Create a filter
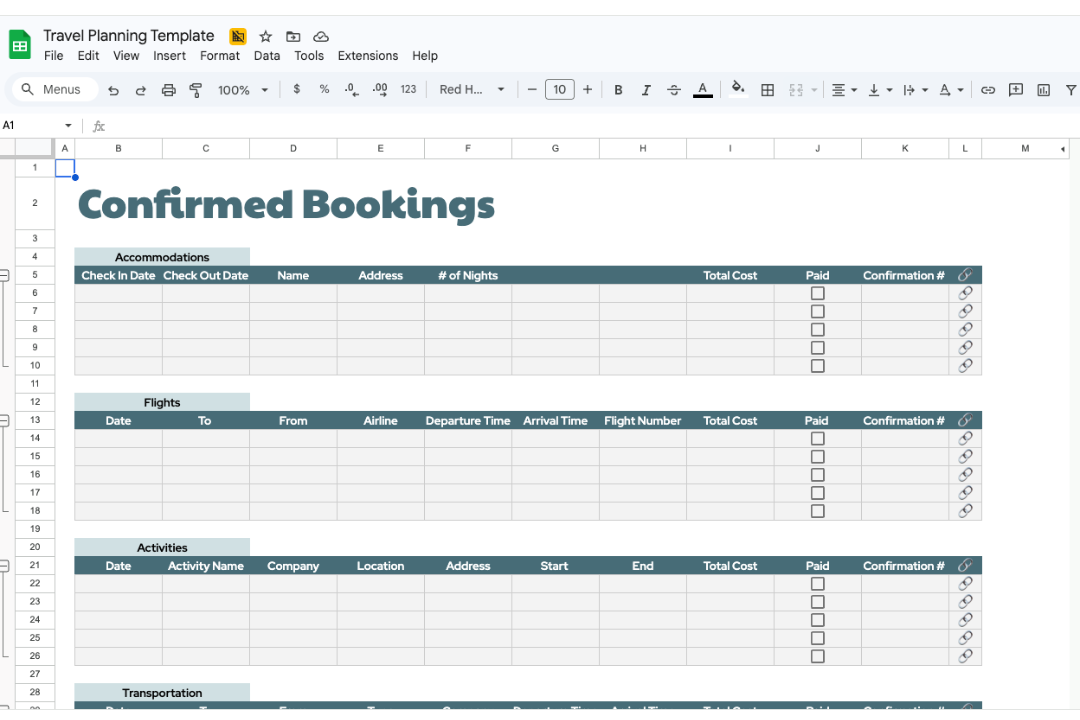 (1071, 89)
